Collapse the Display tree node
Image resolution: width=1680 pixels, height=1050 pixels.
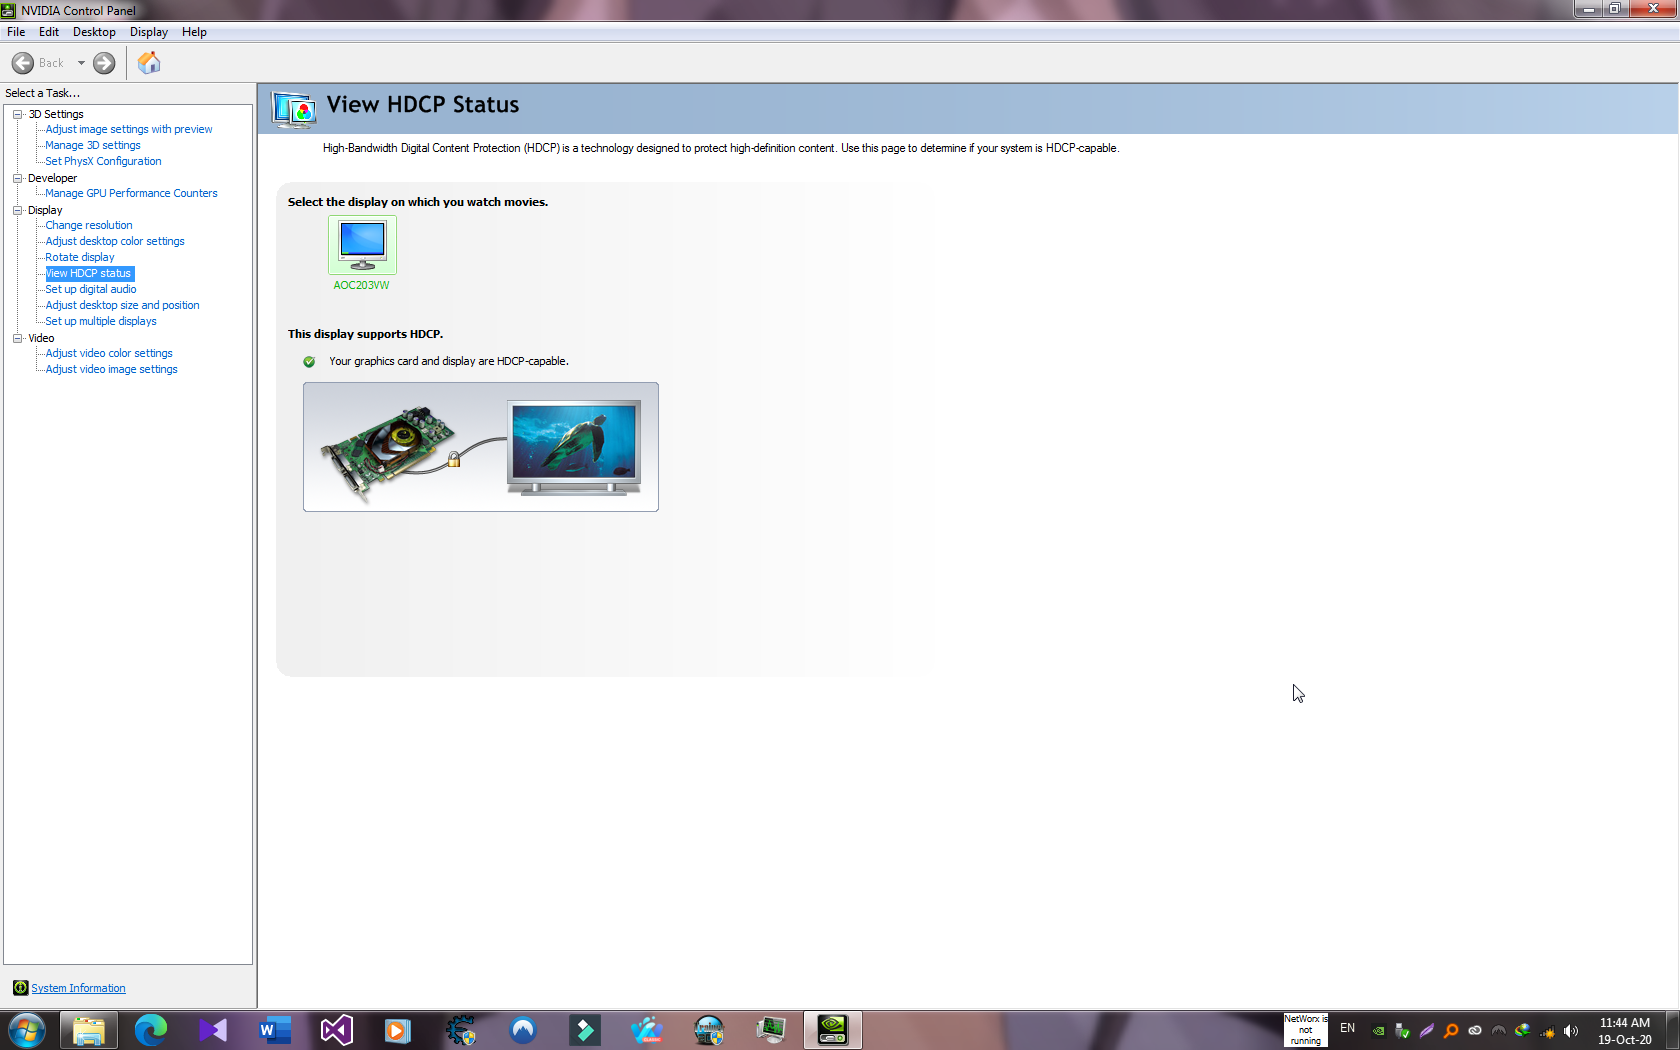[18, 210]
